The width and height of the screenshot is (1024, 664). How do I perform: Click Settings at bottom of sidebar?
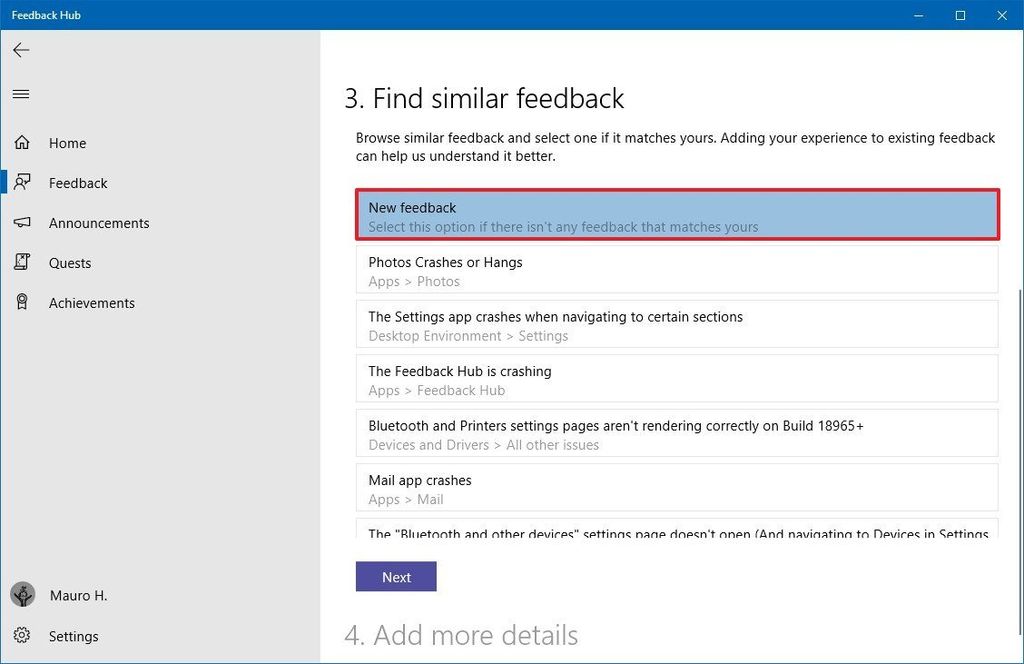pos(73,636)
